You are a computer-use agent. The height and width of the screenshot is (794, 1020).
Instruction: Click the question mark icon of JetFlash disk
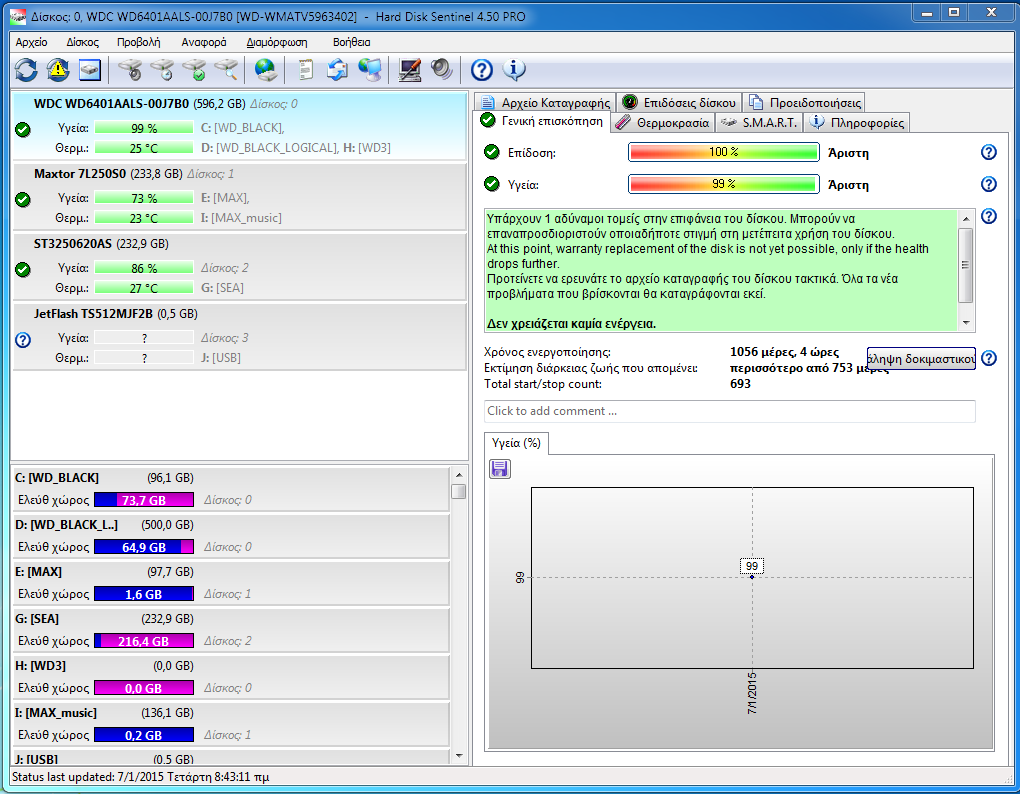(23, 339)
